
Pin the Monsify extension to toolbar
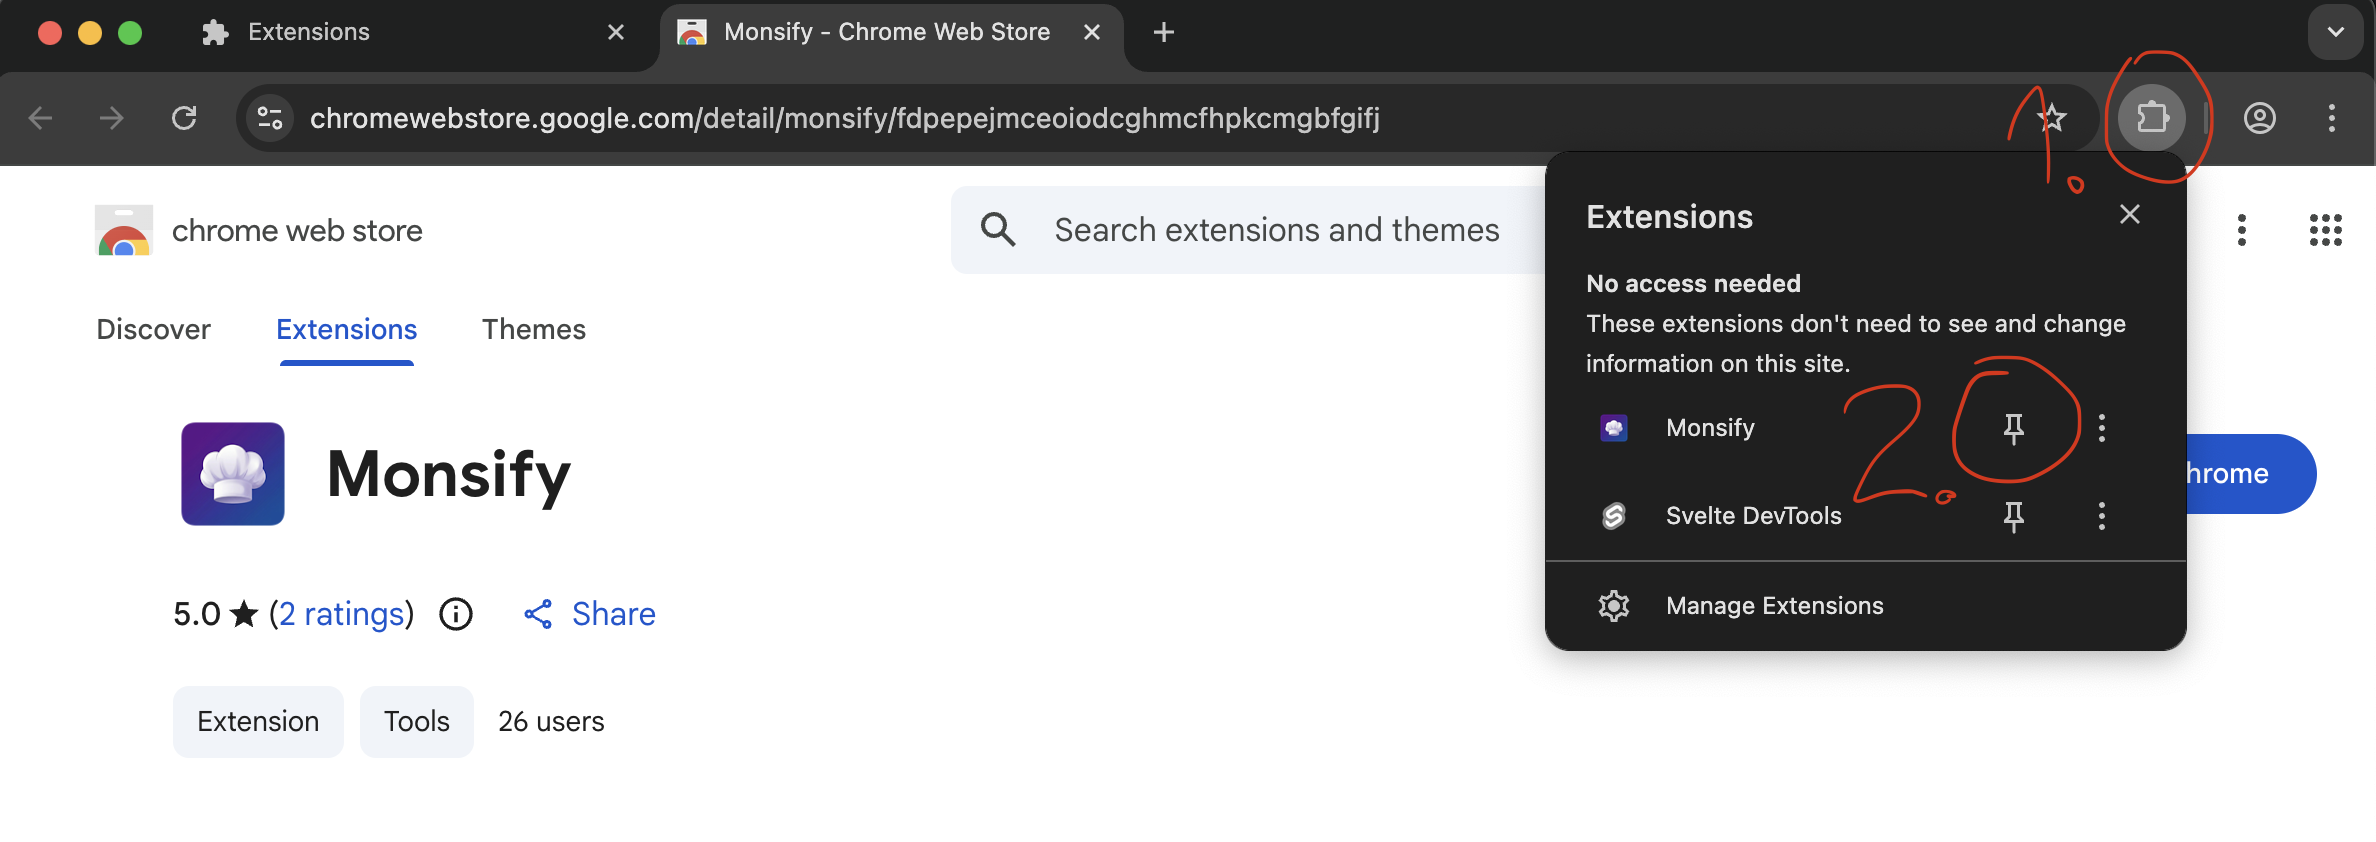pos(2014,428)
